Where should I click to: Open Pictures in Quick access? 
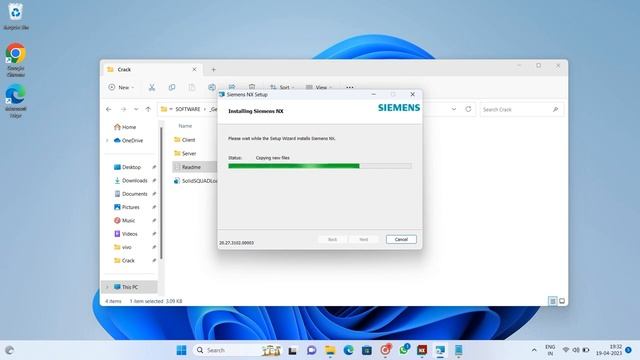click(131, 207)
